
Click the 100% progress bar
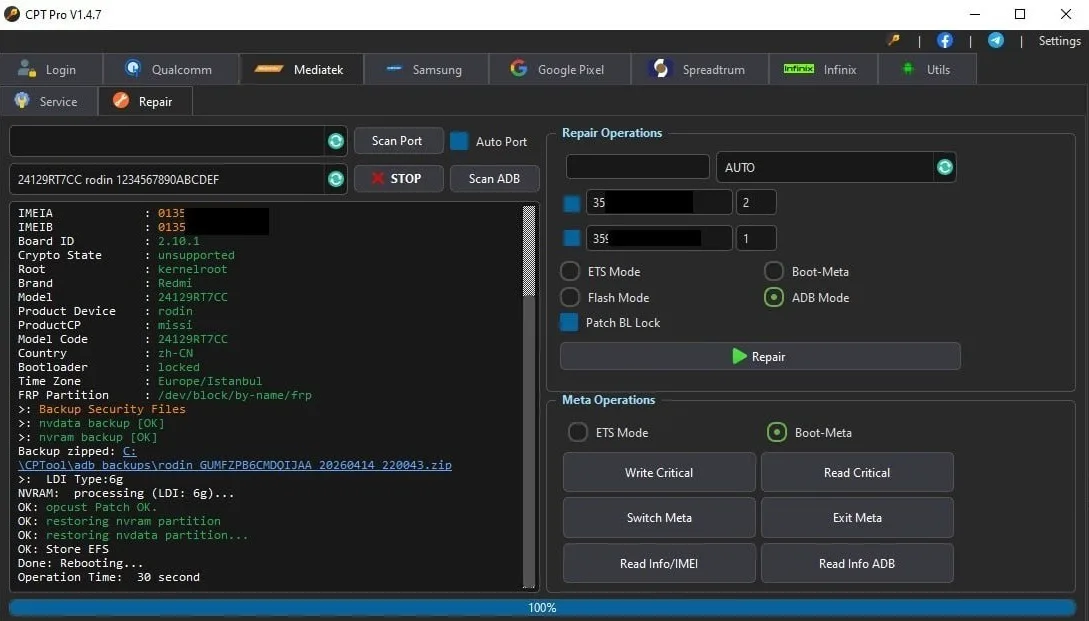click(542, 608)
